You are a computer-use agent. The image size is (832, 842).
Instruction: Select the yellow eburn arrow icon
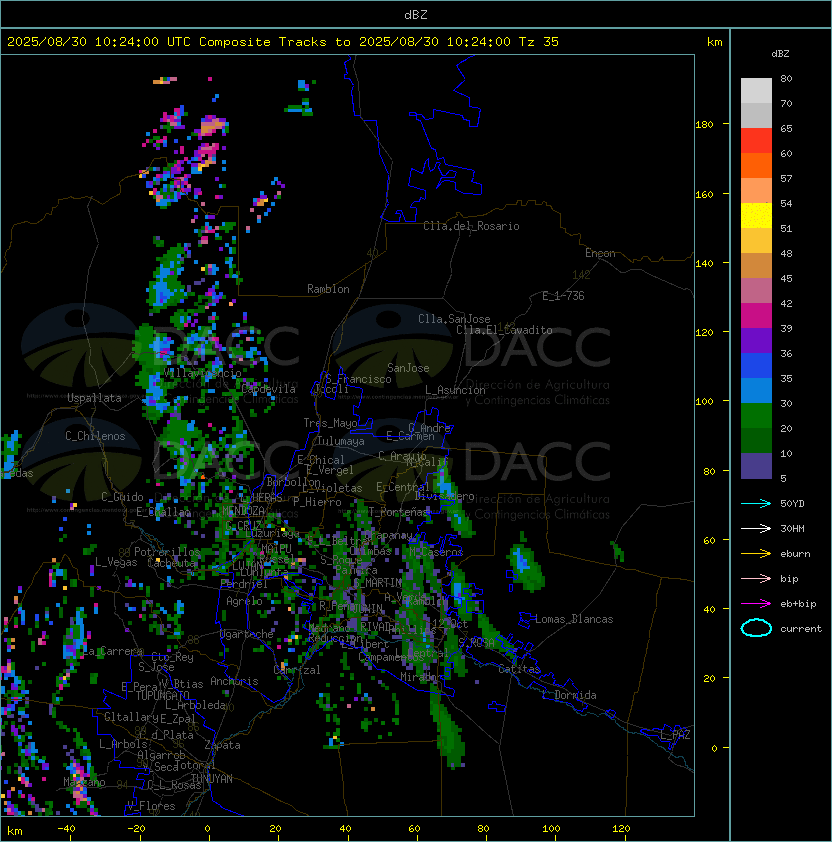coord(756,553)
